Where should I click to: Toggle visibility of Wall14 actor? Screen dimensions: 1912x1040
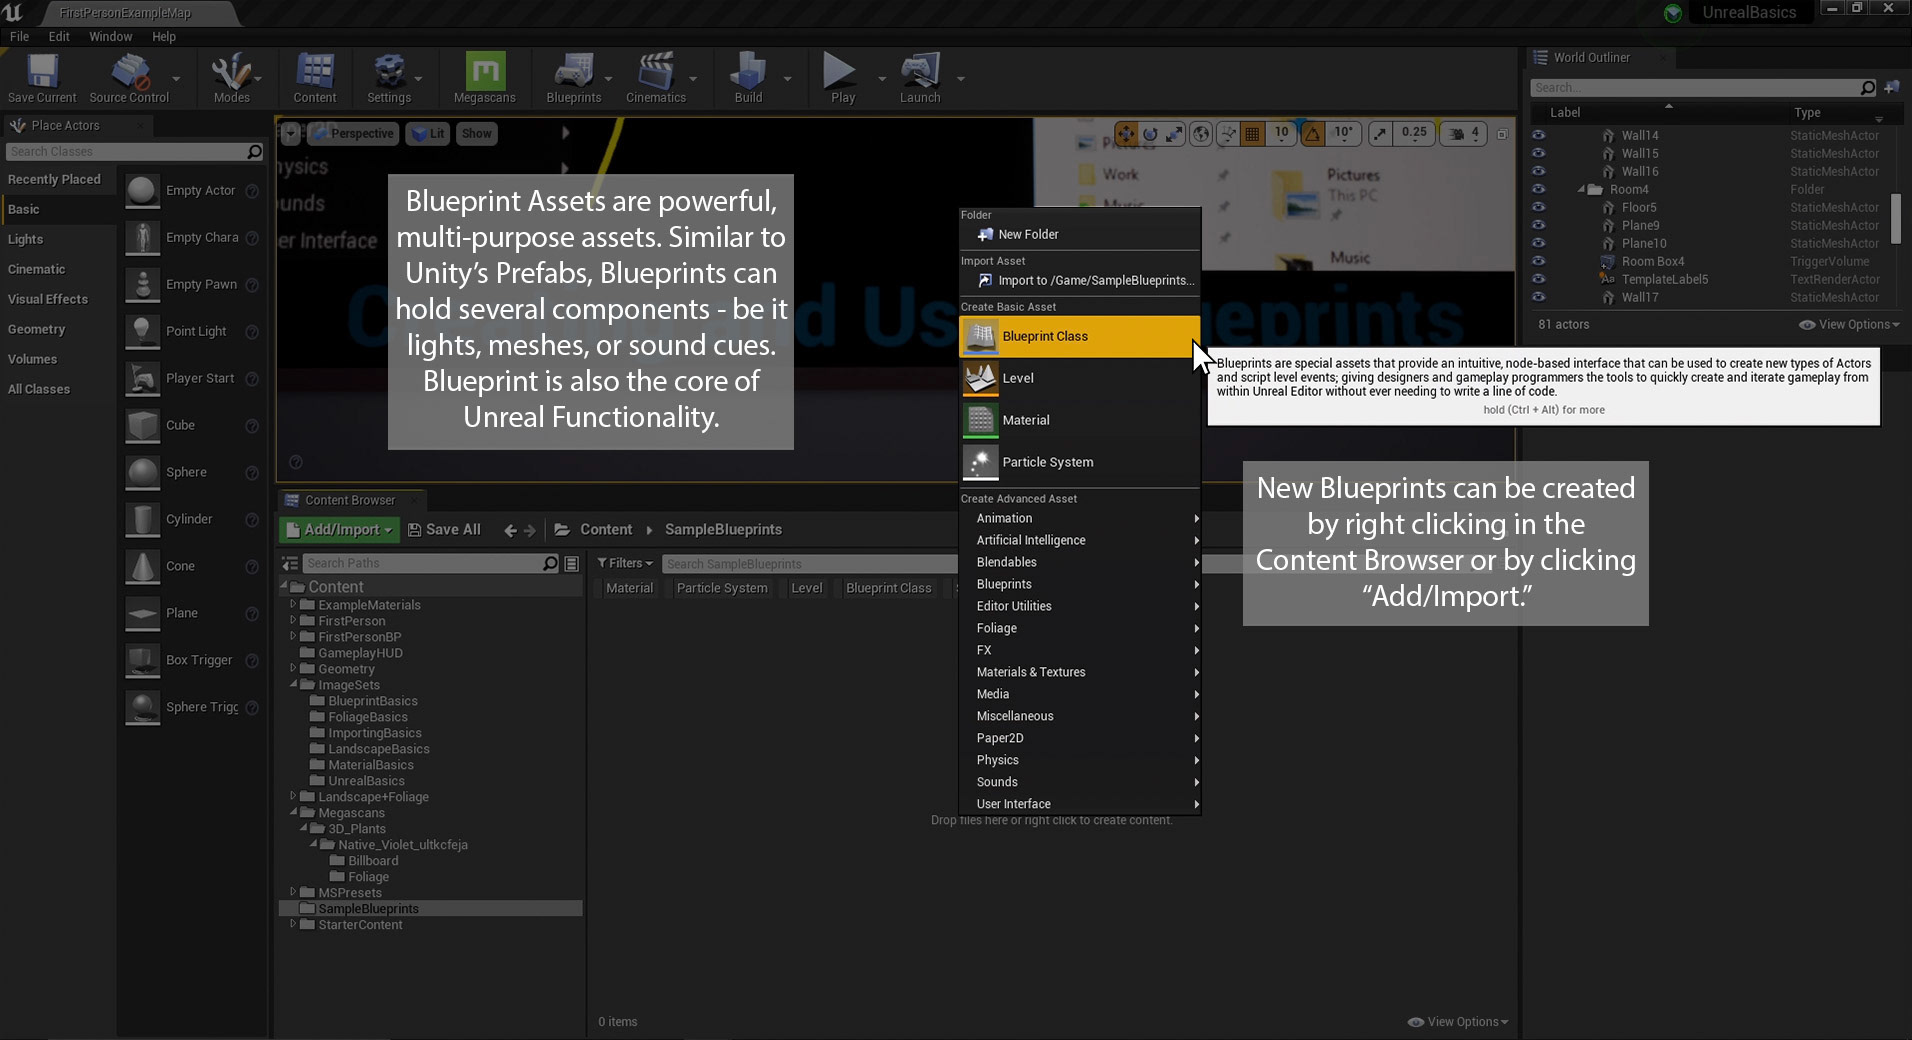click(x=1538, y=135)
